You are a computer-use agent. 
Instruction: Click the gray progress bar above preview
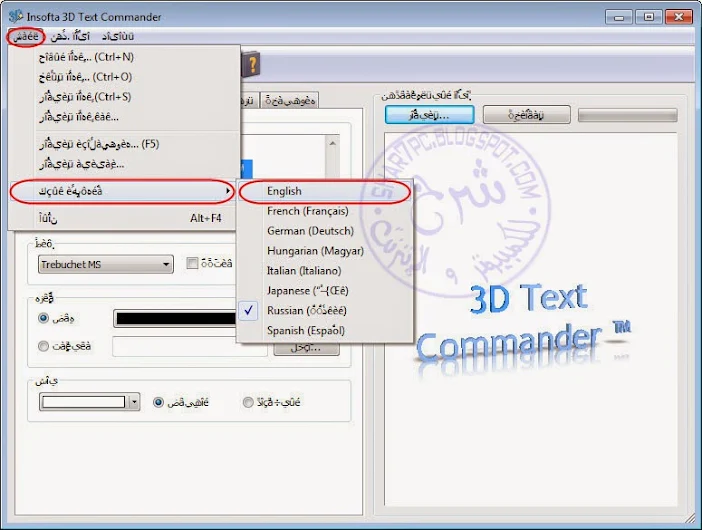(628, 115)
